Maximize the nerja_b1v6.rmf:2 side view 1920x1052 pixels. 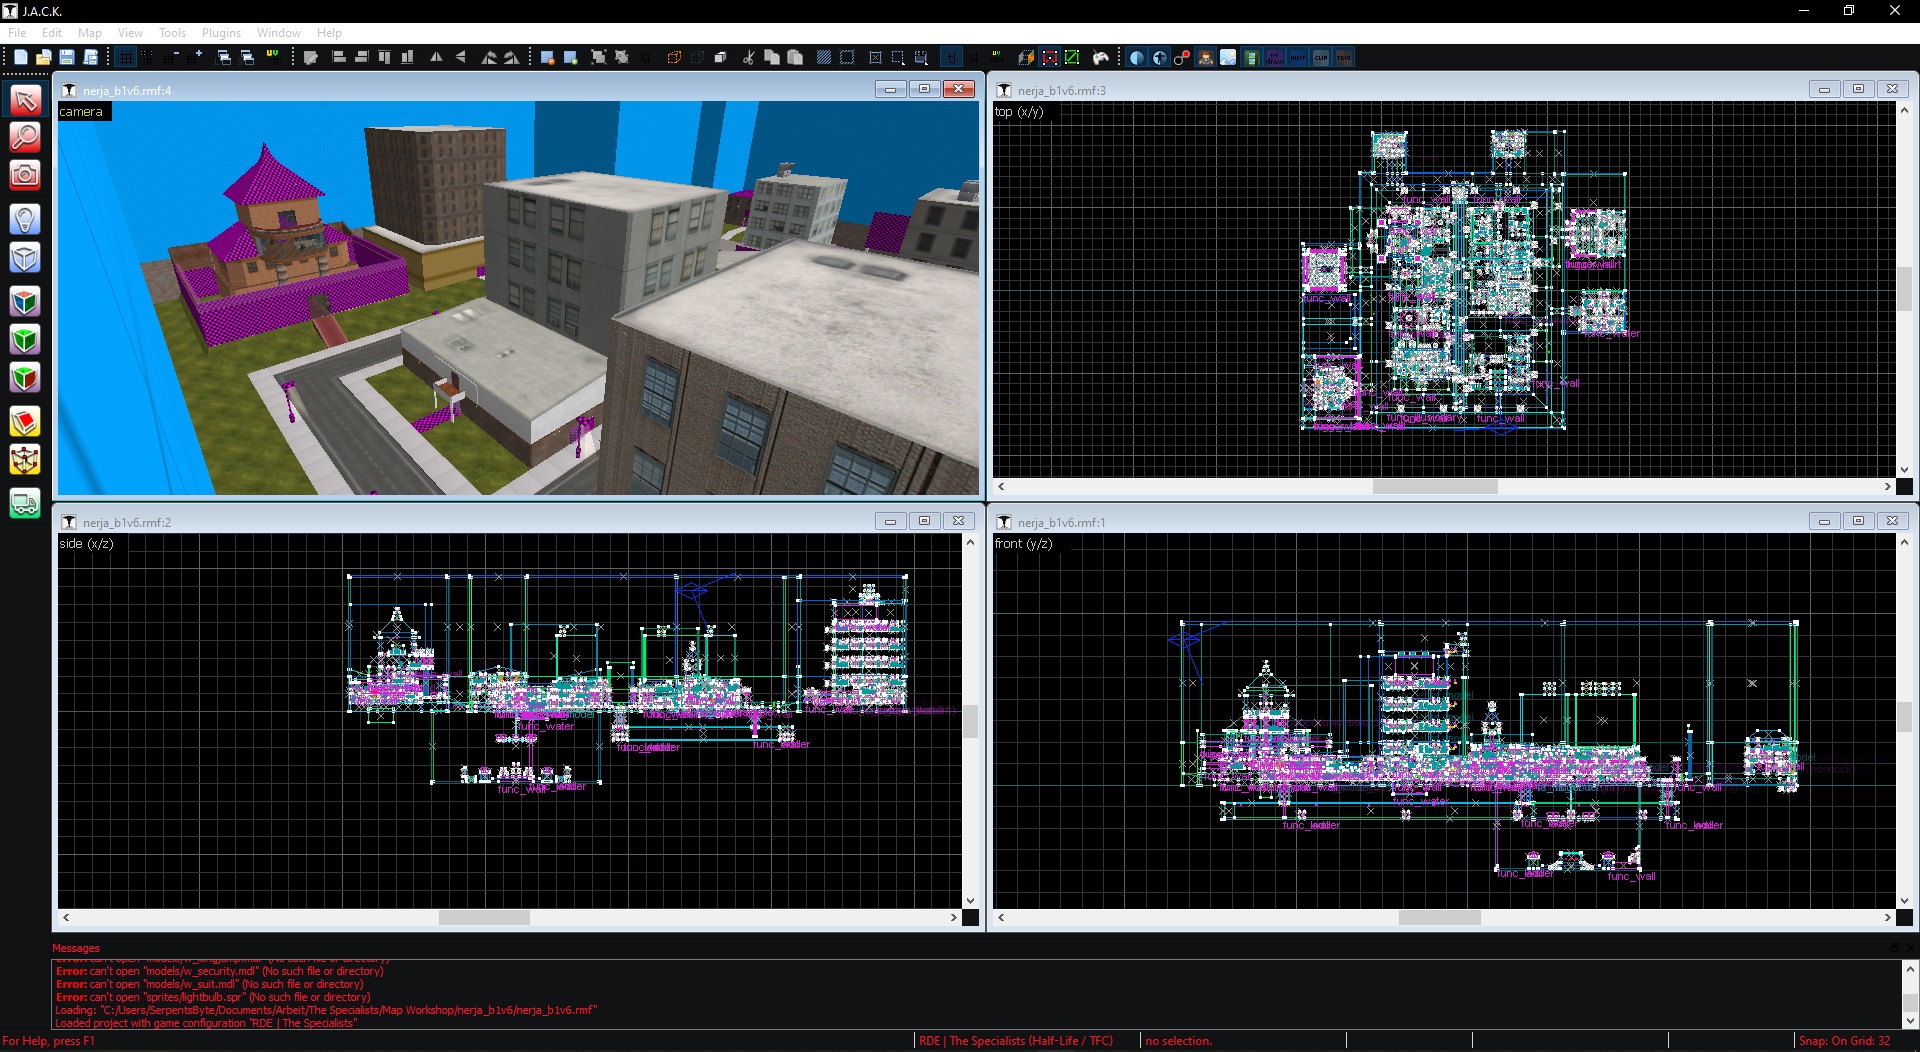tap(924, 521)
